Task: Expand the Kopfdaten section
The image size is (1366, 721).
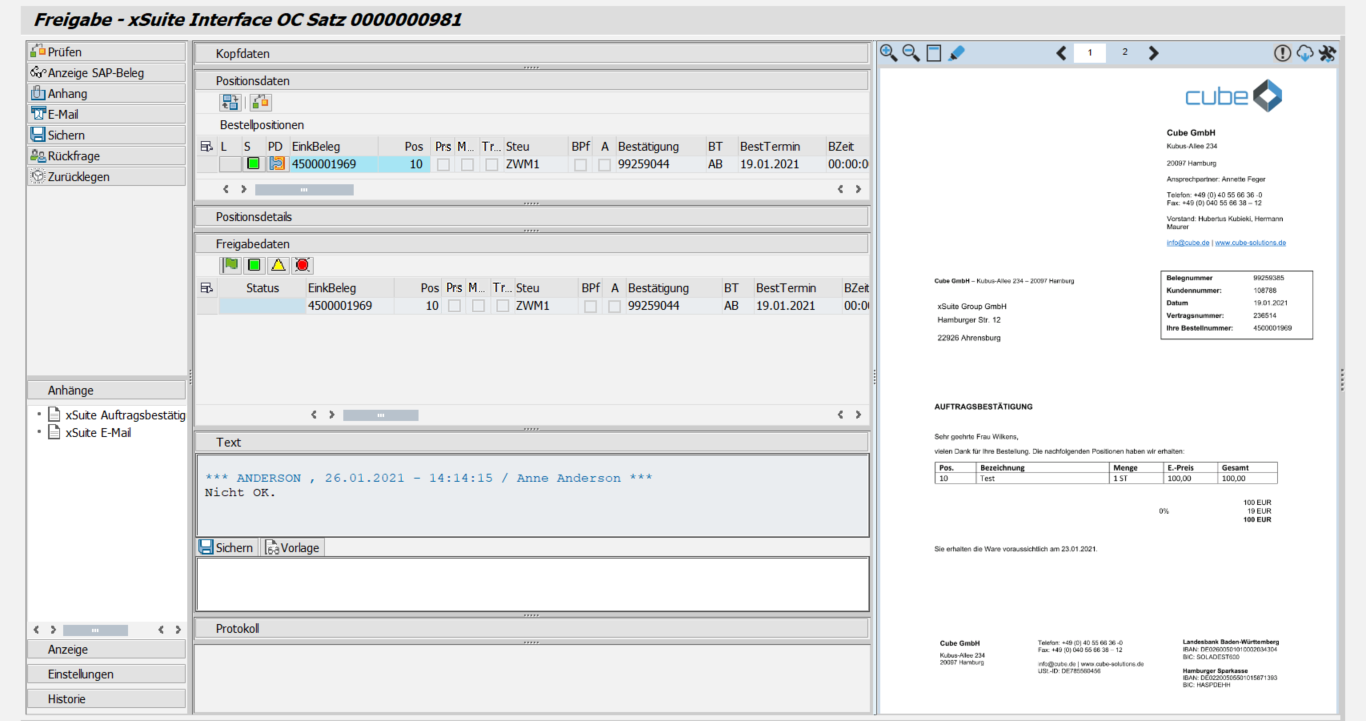Action: coord(530,54)
